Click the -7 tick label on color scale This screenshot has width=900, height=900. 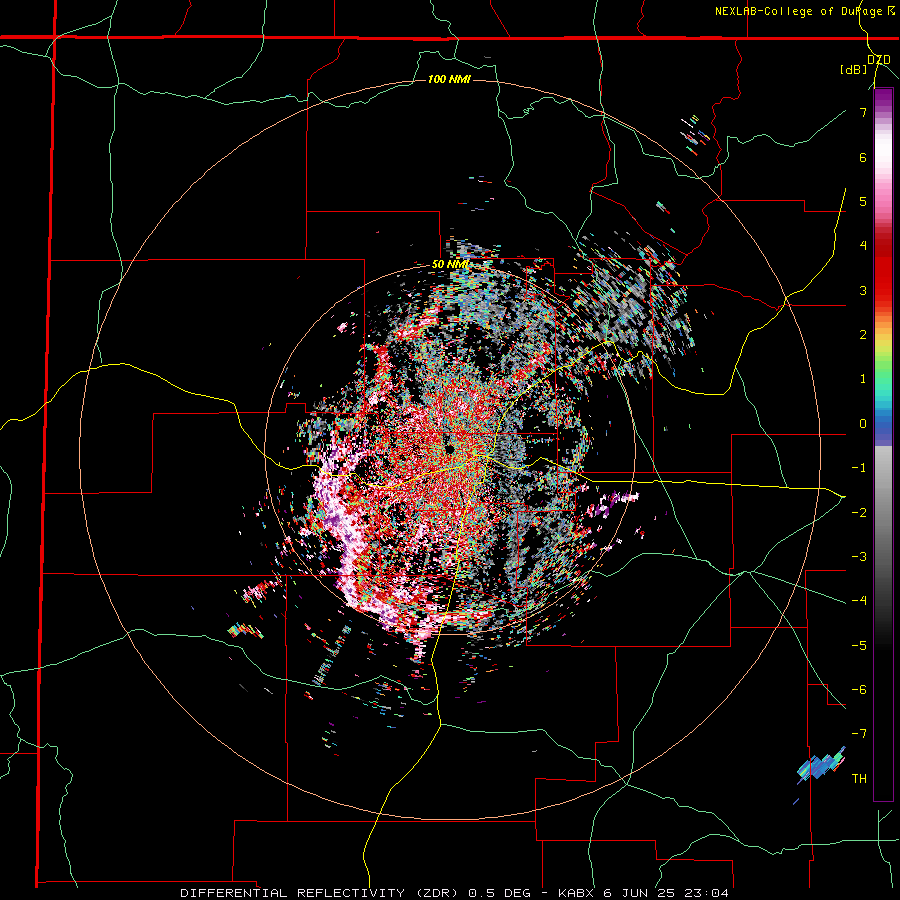pyautogui.click(x=859, y=734)
